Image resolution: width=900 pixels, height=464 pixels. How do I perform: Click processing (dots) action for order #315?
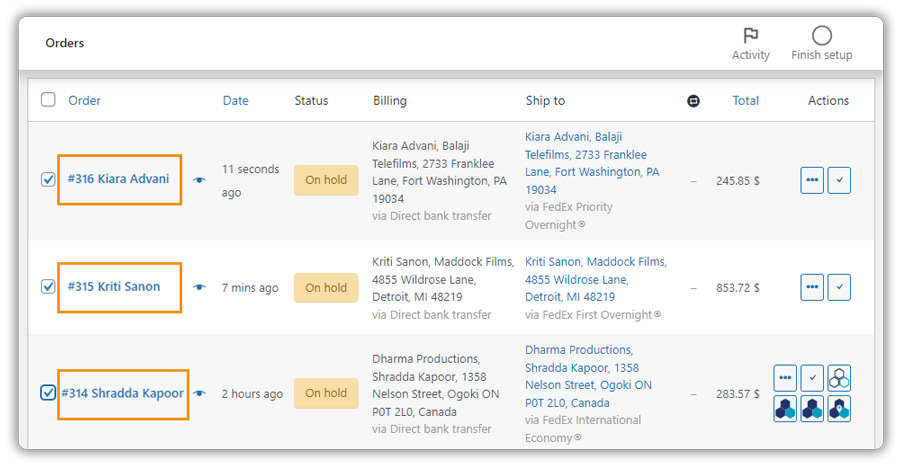coord(812,287)
